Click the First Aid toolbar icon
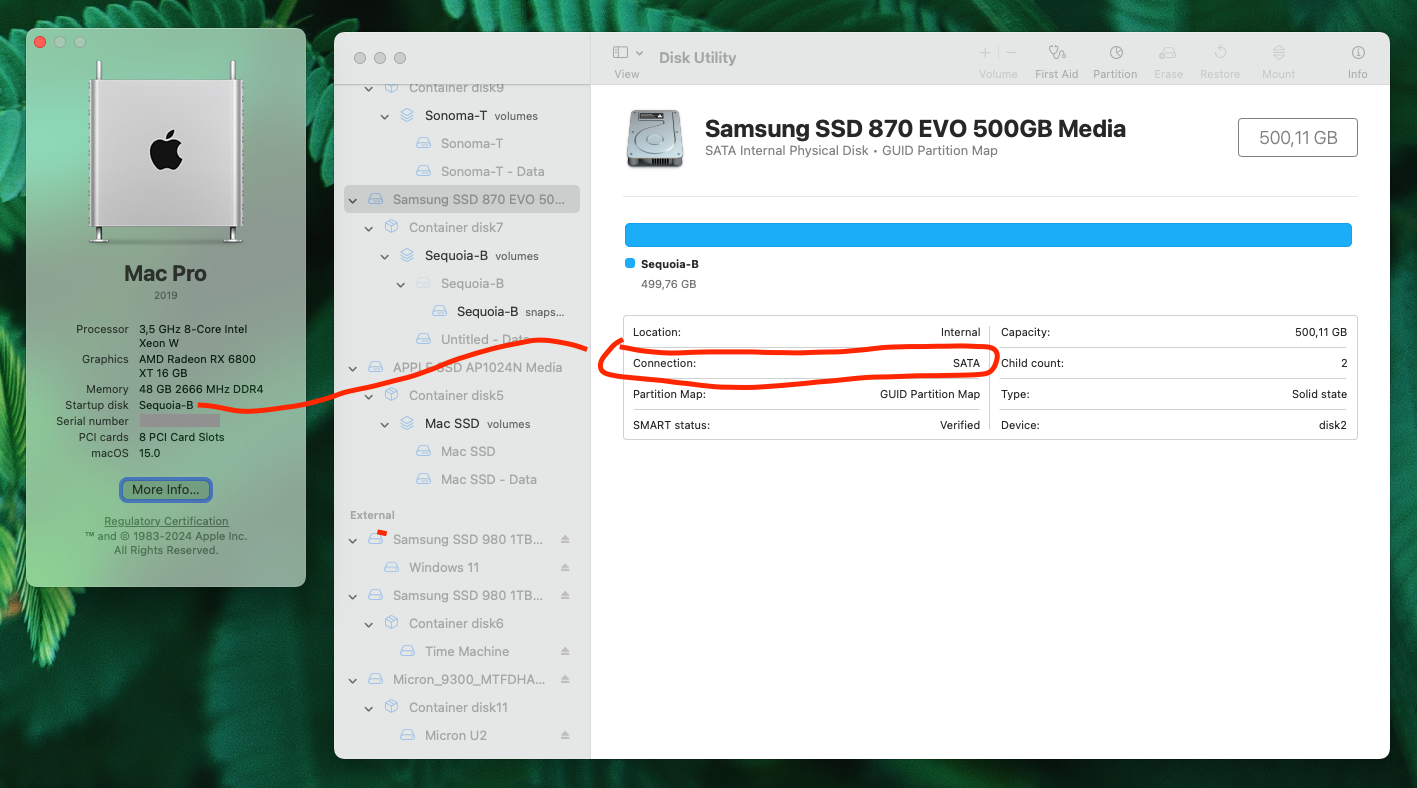Screen dimensions: 1417x788 tap(1056, 53)
